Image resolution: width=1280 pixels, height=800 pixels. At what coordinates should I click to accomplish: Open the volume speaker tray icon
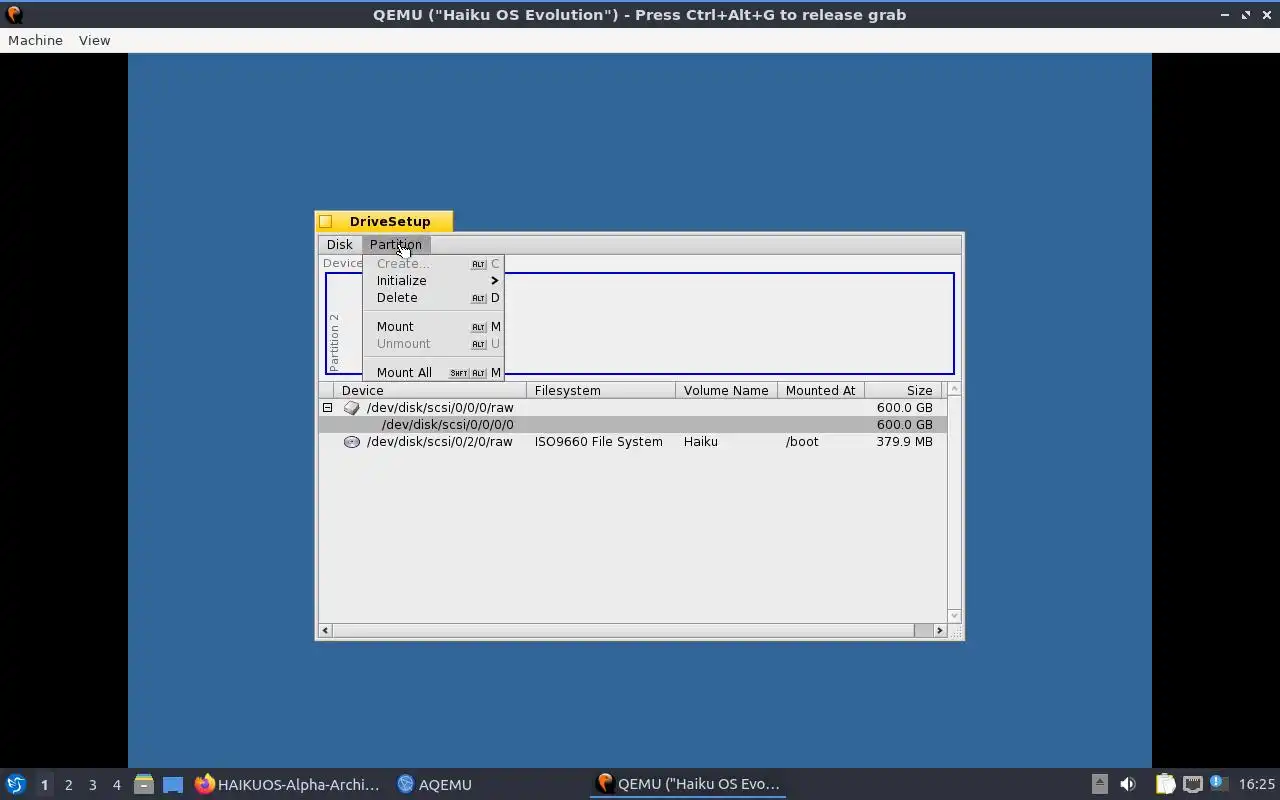pyautogui.click(x=1128, y=784)
